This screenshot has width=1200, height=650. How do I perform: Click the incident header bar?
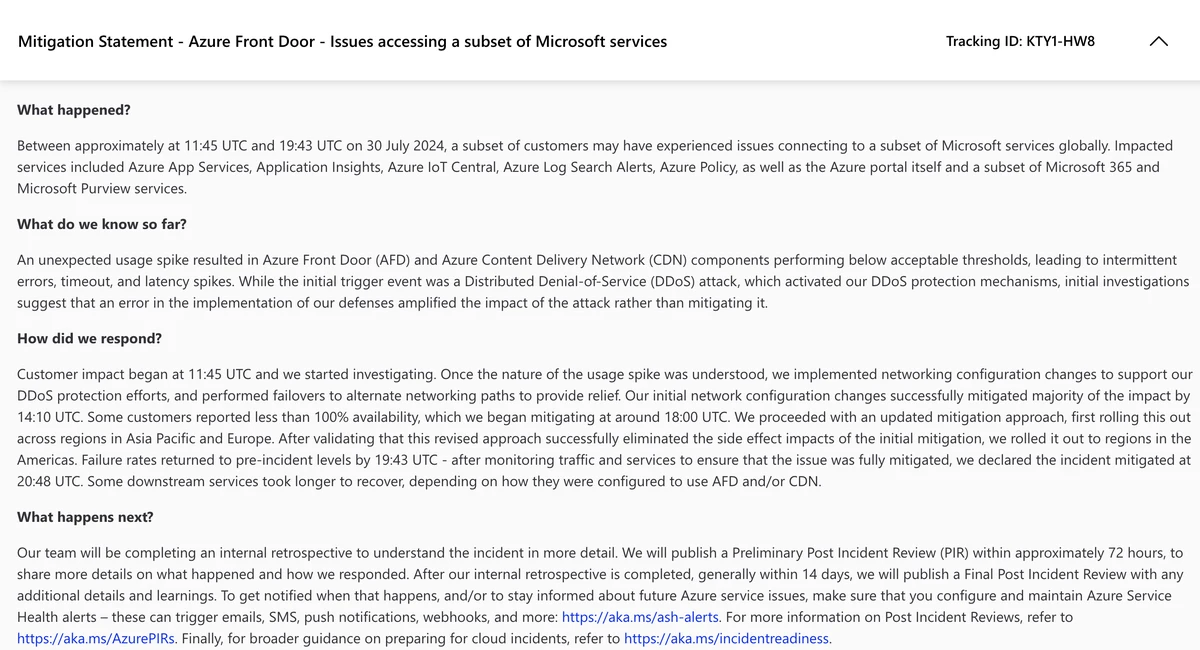tap(600, 41)
